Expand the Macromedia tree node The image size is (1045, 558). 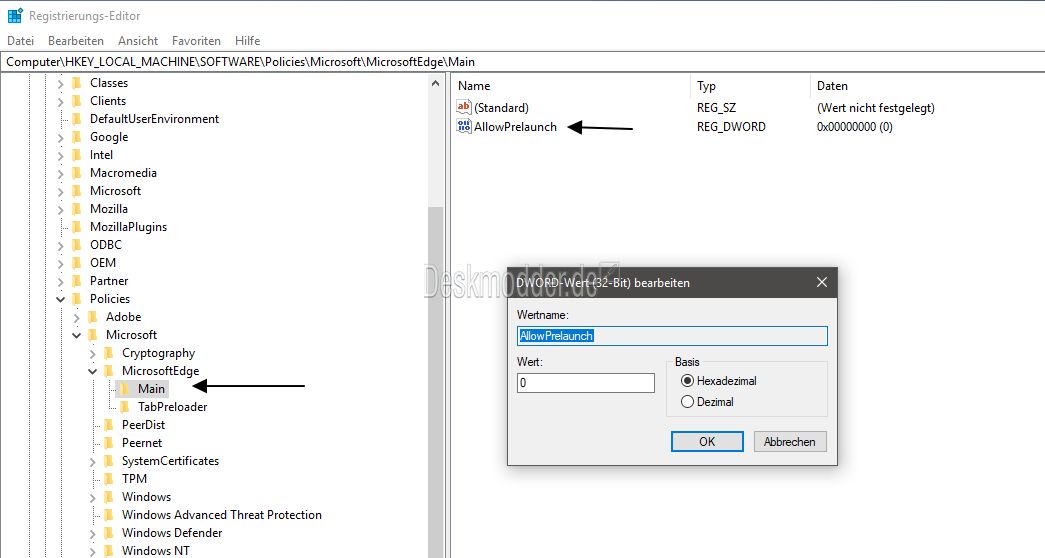click(x=61, y=173)
